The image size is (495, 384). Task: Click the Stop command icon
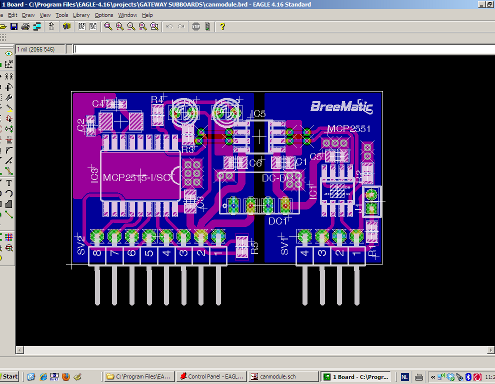pos(196,27)
